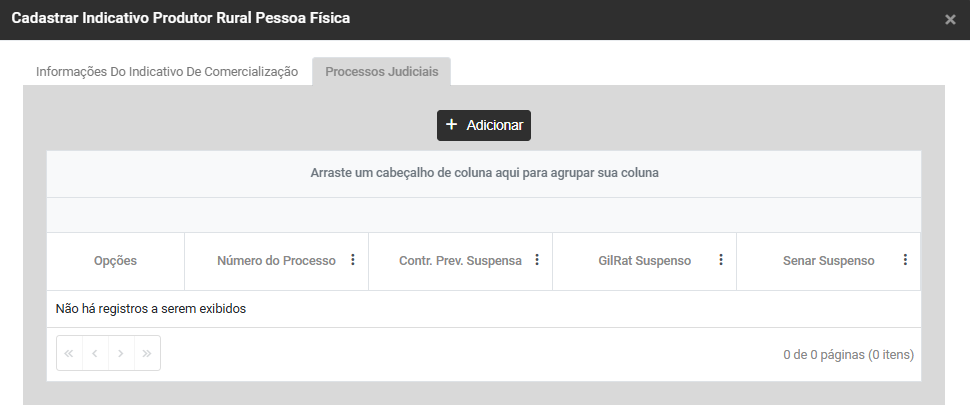
Task: Close the Cadastrar Indicativo dialog
Action: pyautogui.click(x=950, y=20)
